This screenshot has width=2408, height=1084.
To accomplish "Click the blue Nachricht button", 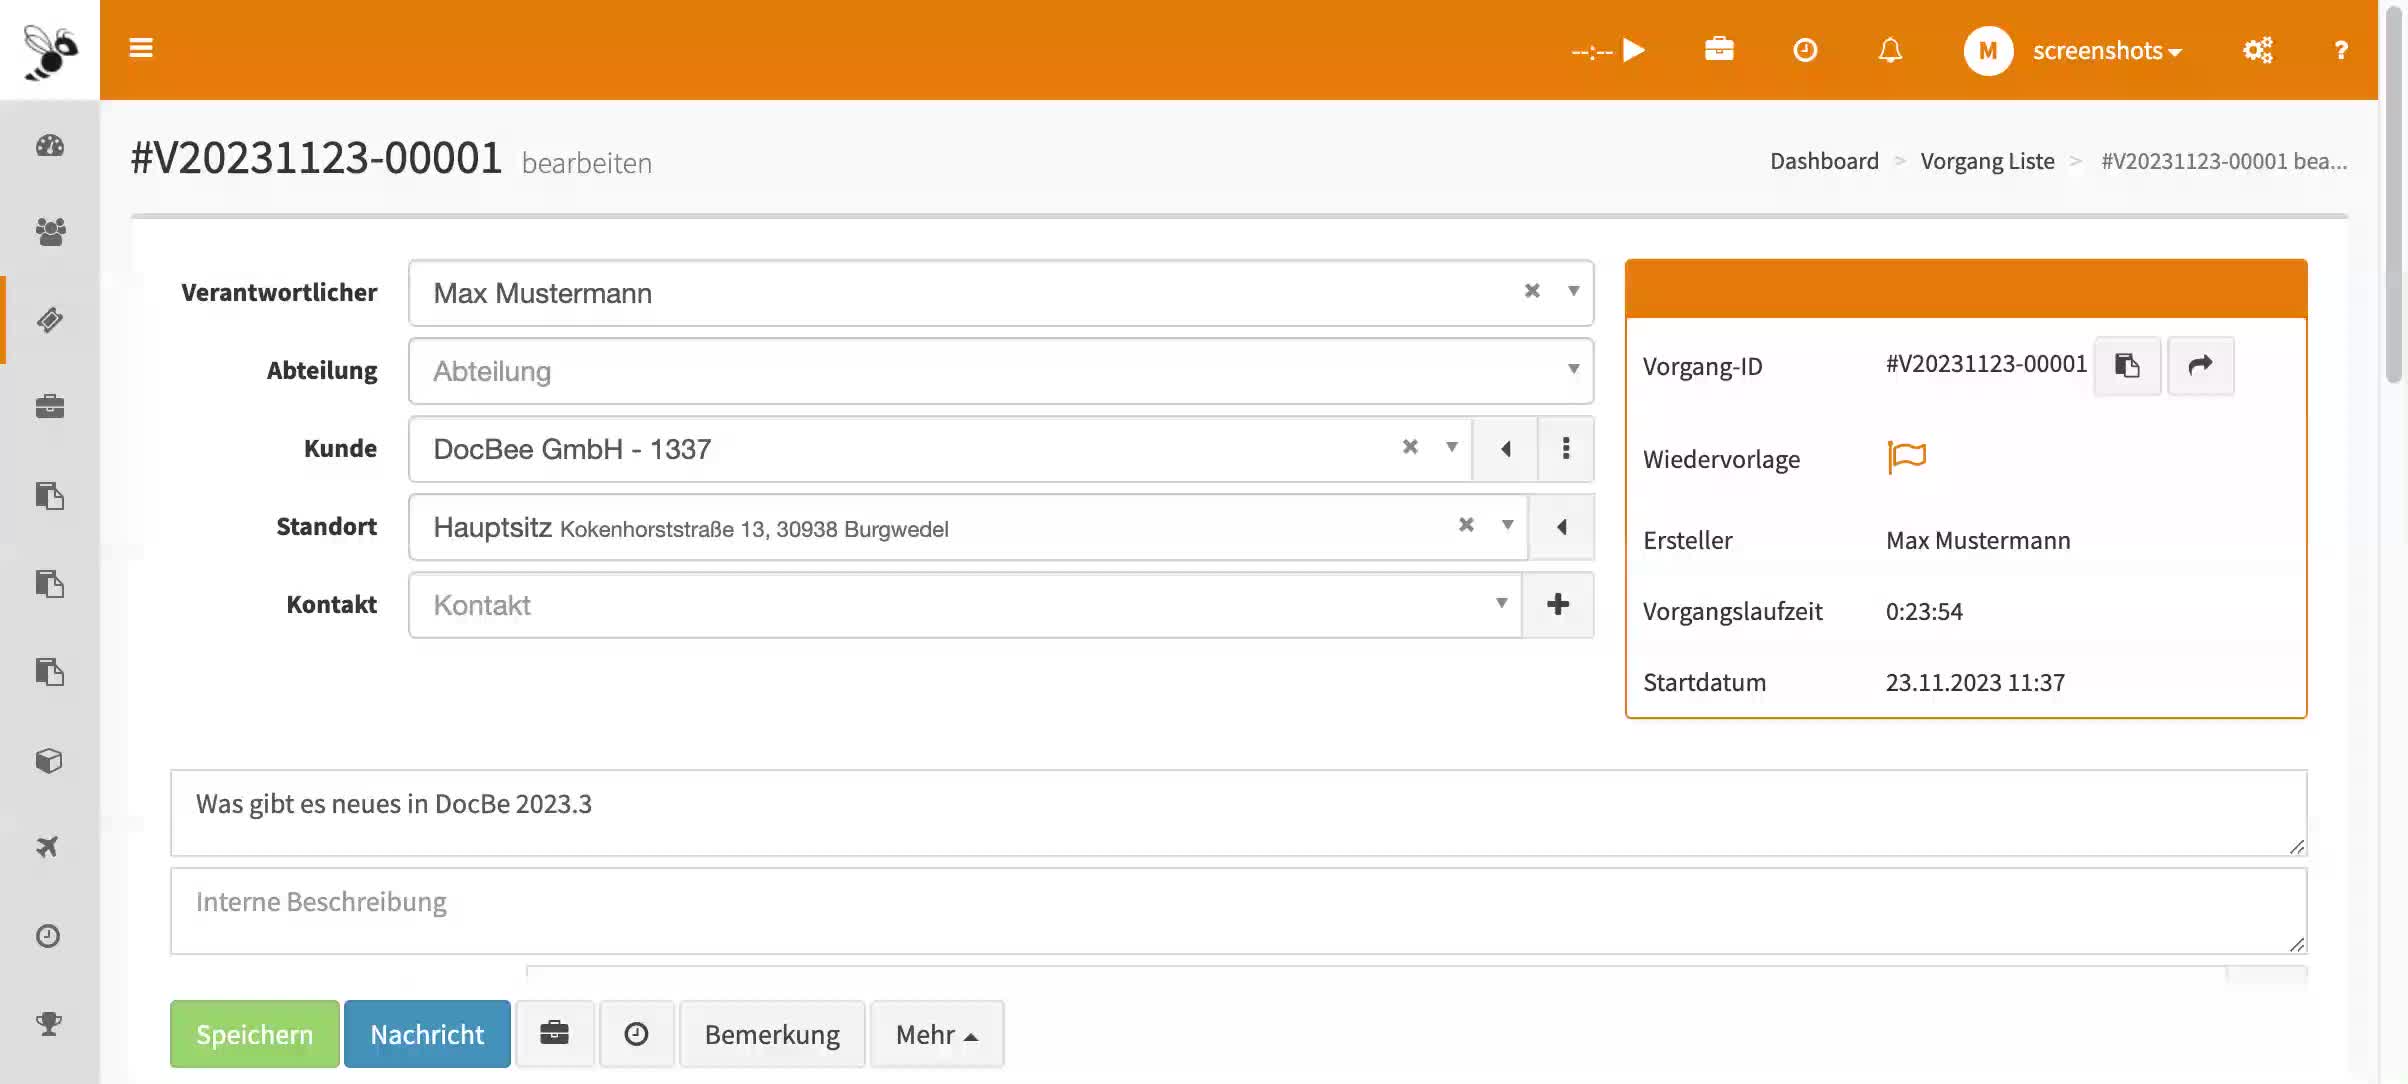I will click(x=427, y=1034).
